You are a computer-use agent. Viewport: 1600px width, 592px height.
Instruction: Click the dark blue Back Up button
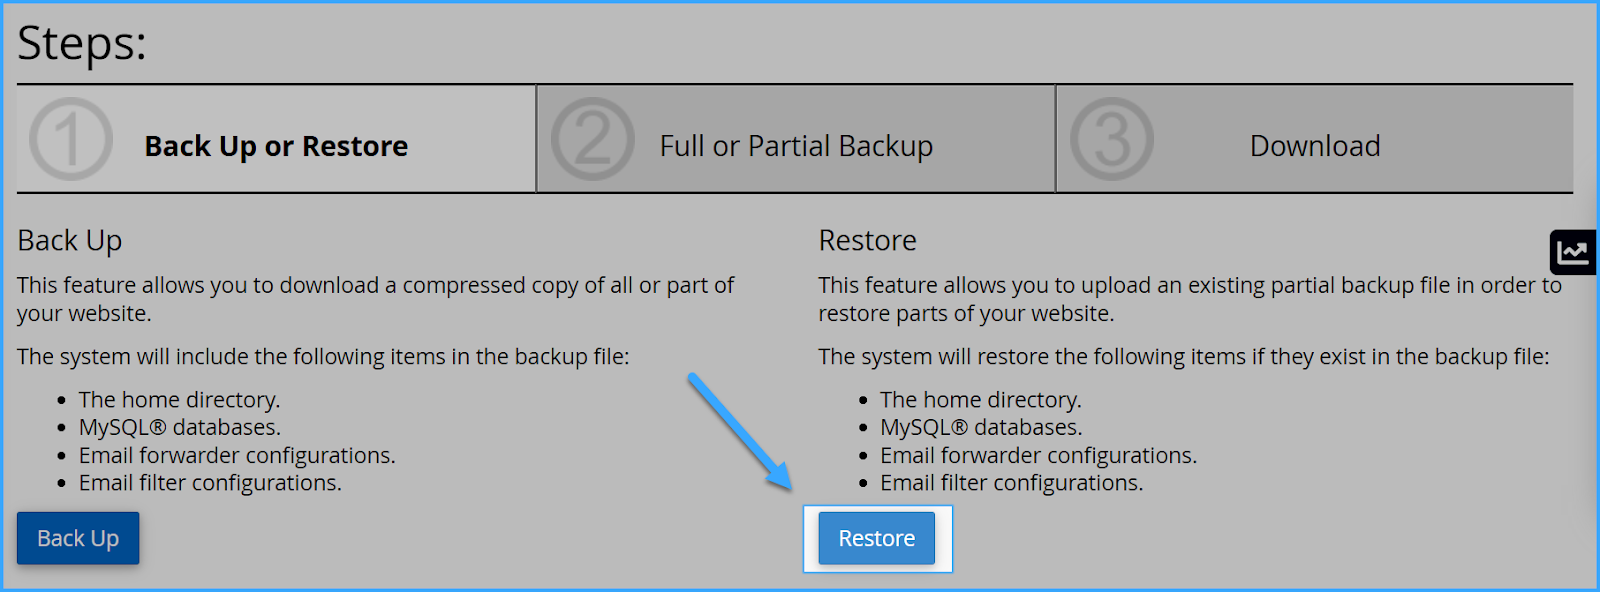[78, 538]
